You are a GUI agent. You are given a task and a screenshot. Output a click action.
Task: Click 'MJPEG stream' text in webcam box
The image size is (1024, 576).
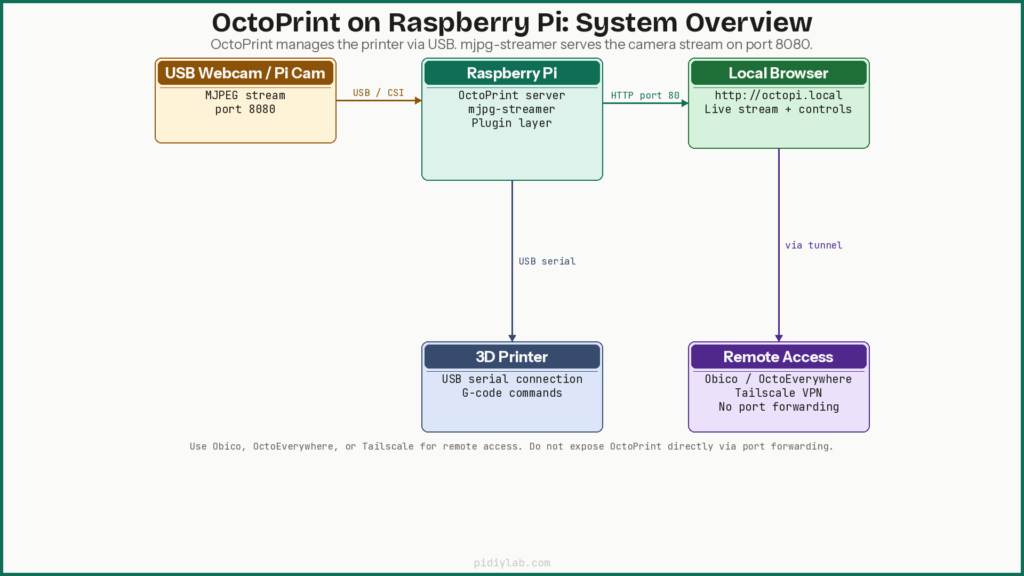pyautogui.click(x=245, y=95)
